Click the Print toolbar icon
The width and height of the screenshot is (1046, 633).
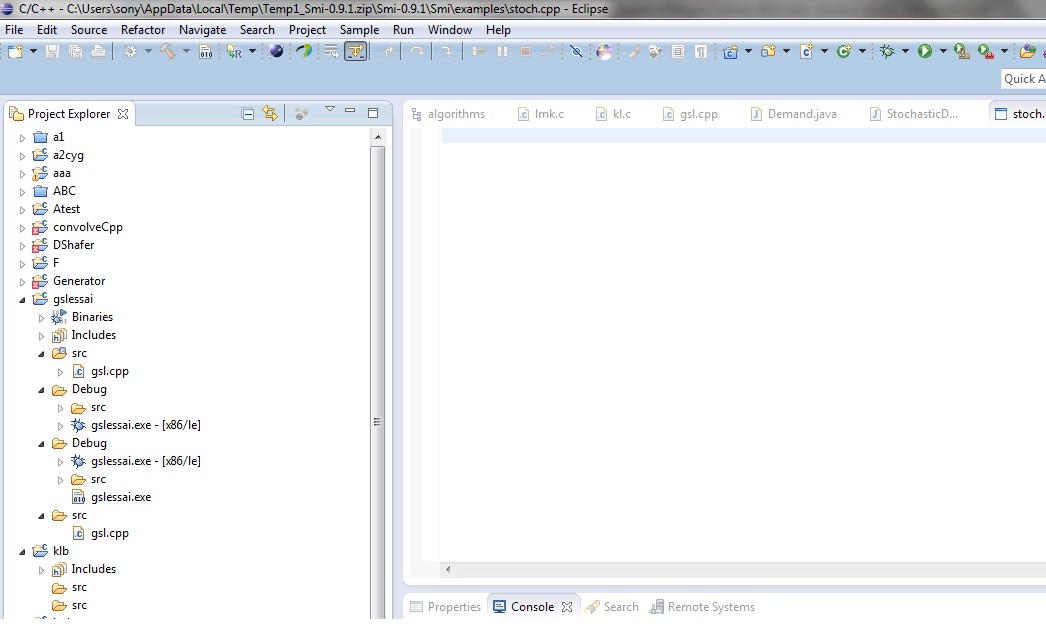click(x=98, y=51)
